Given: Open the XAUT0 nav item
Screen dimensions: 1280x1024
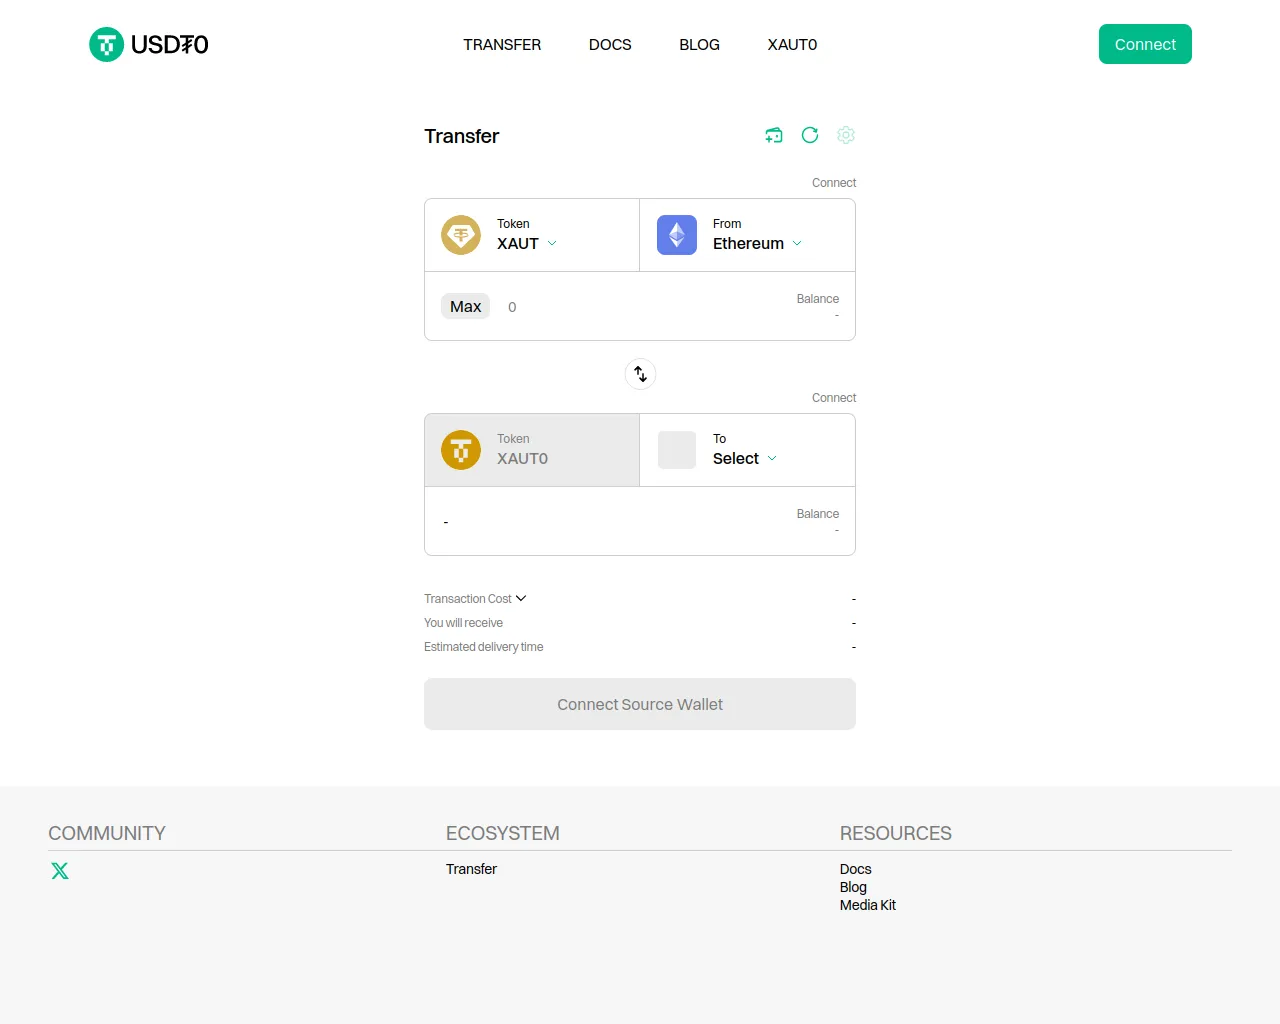Looking at the screenshot, I should click(792, 45).
